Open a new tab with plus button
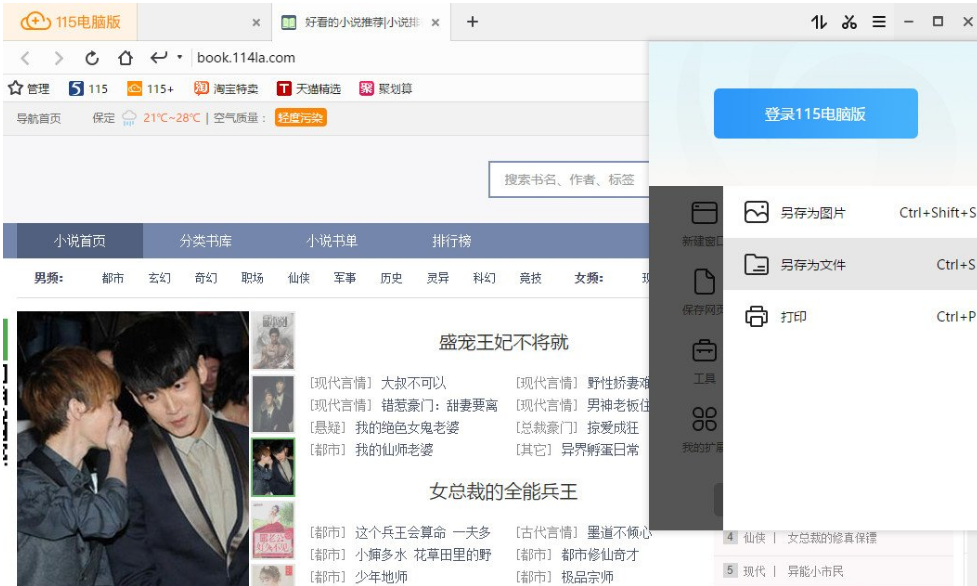Image resolution: width=977 pixels, height=586 pixels. [x=472, y=22]
